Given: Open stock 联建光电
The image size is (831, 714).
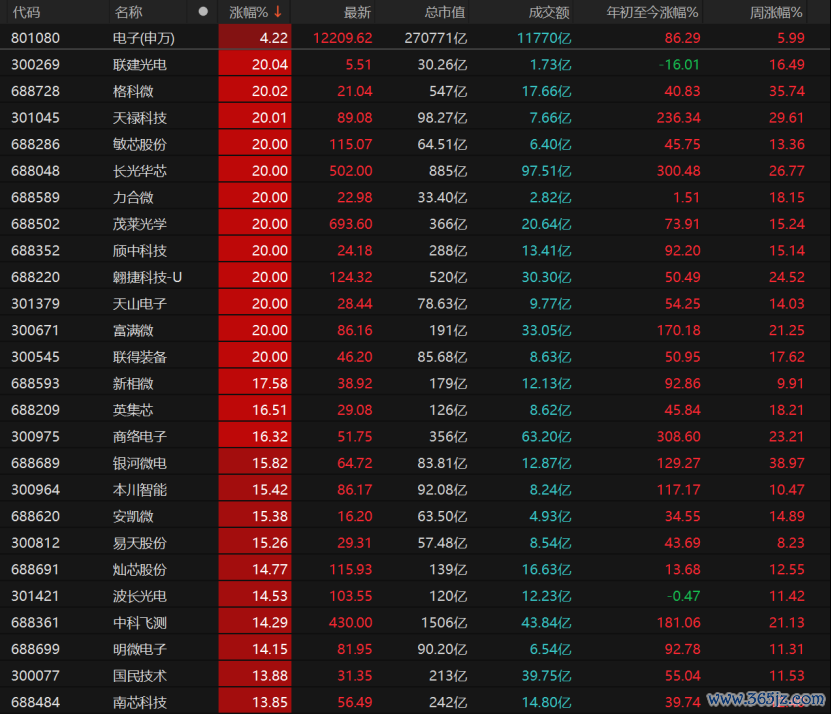Looking at the screenshot, I should point(140,65).
